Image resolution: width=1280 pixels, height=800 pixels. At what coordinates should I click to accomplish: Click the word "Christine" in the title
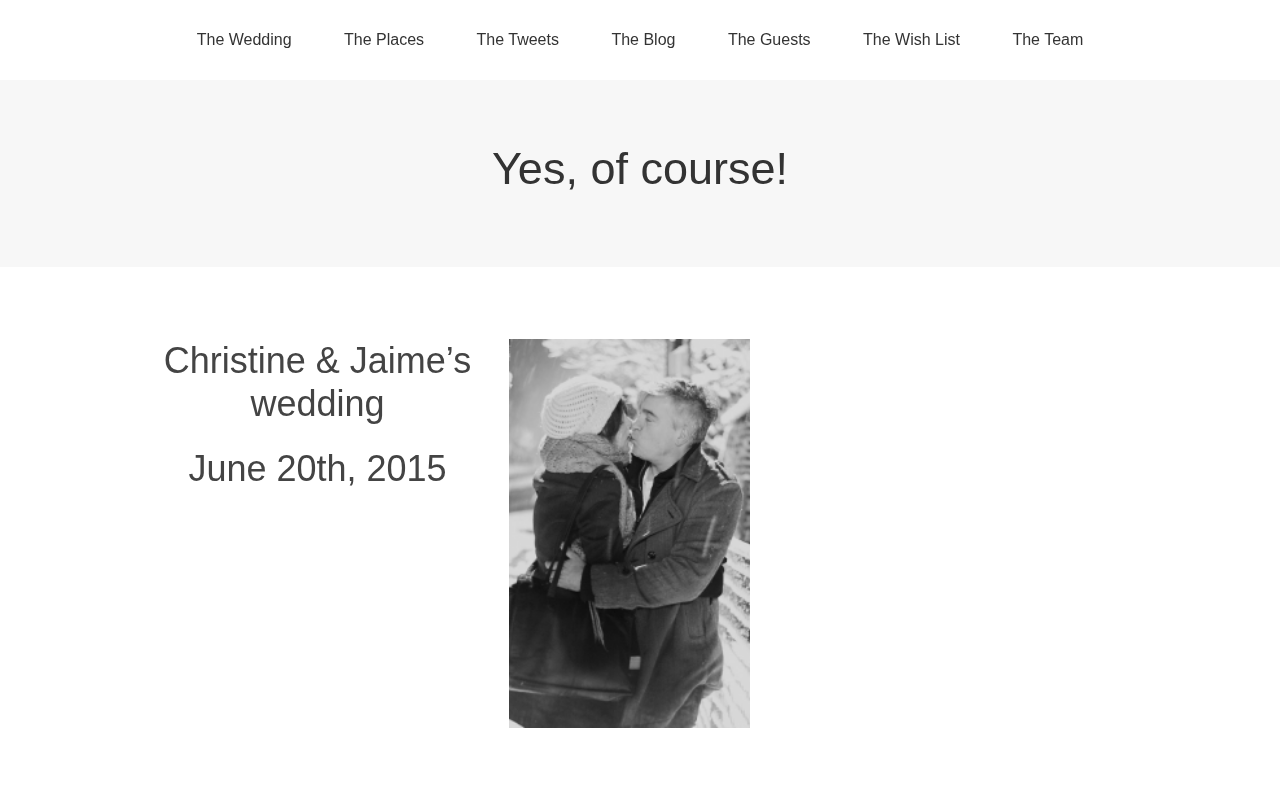point(234,361)
